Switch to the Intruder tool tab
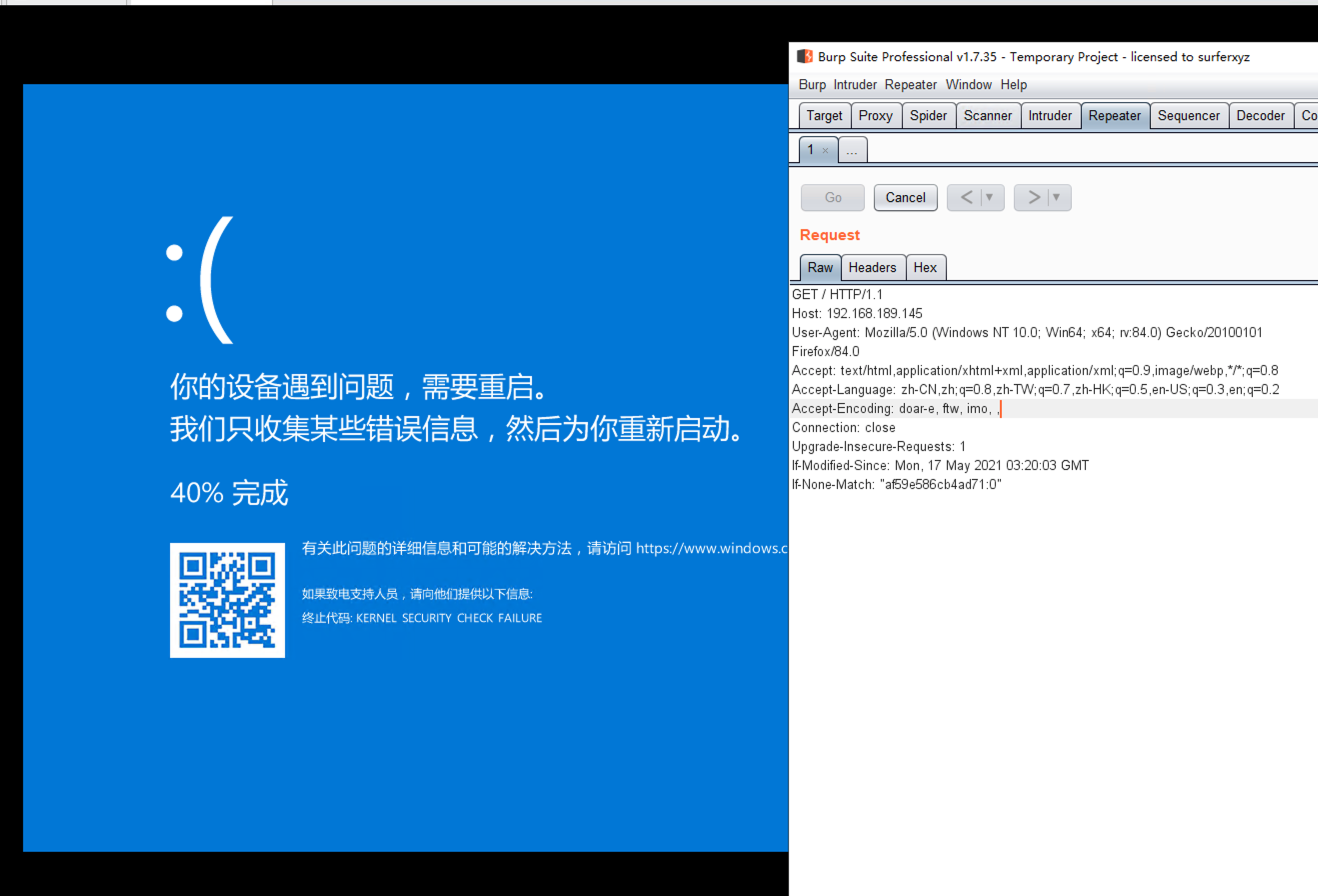 (x=1050, y=116)
